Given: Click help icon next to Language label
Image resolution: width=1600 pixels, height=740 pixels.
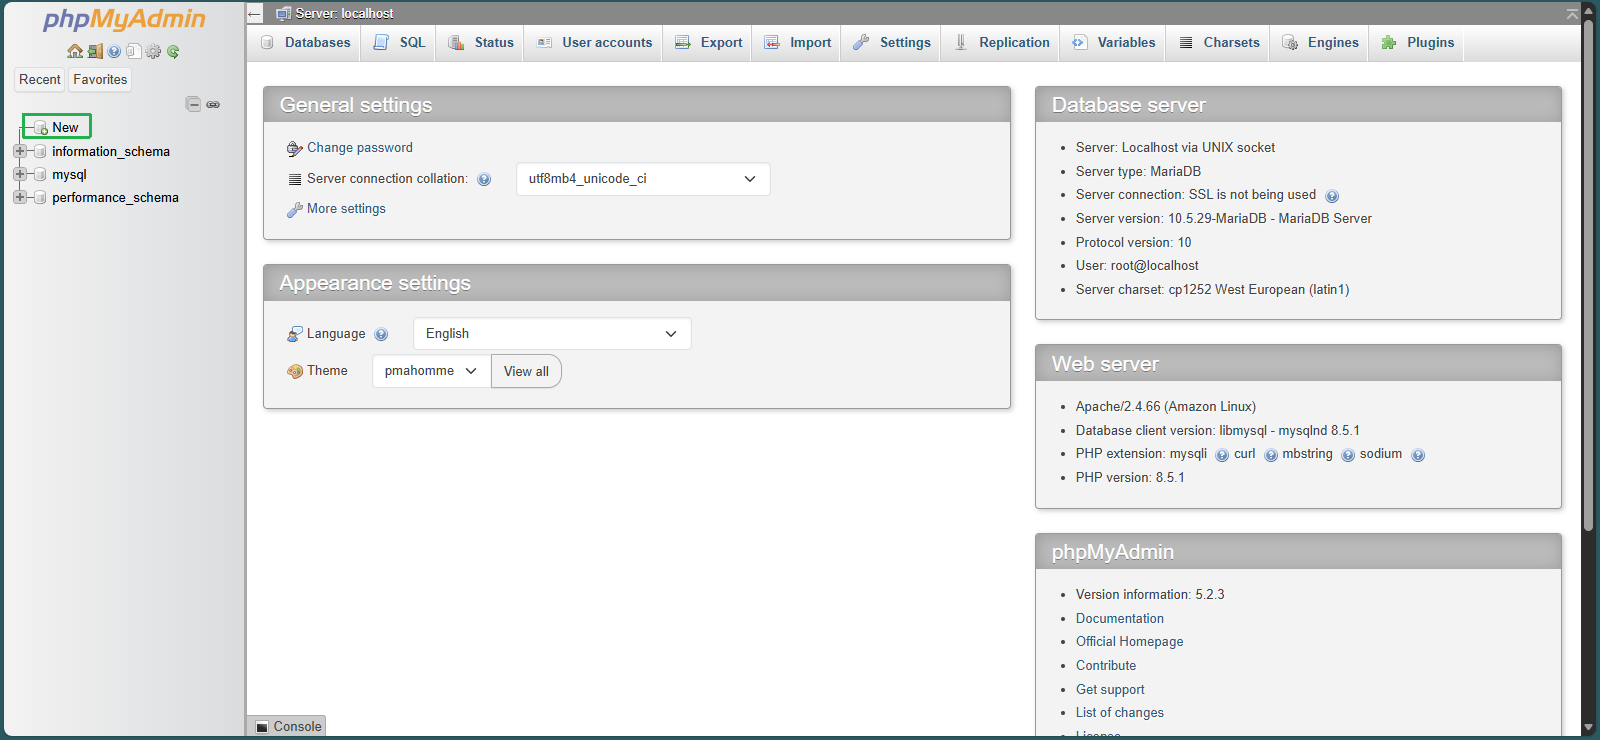Looking at the screenshot, I should (381, 335).
